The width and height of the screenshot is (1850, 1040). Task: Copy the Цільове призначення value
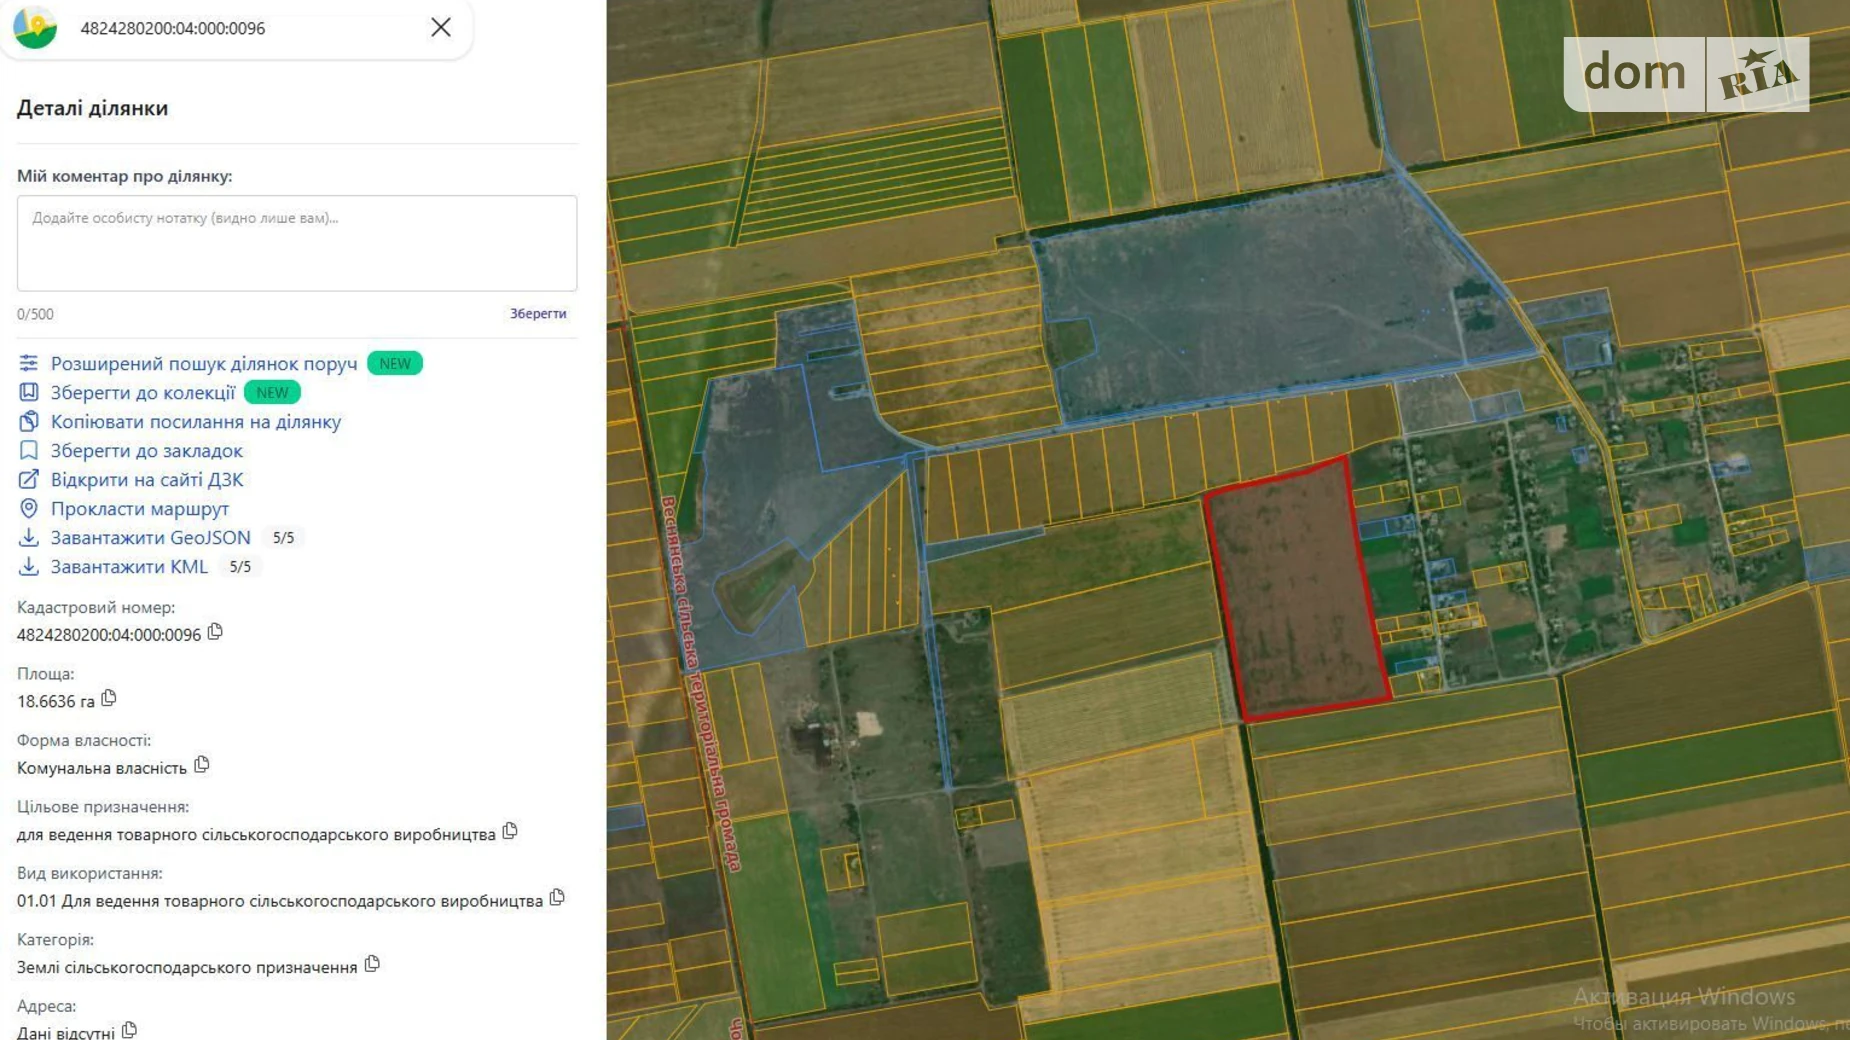510,831
